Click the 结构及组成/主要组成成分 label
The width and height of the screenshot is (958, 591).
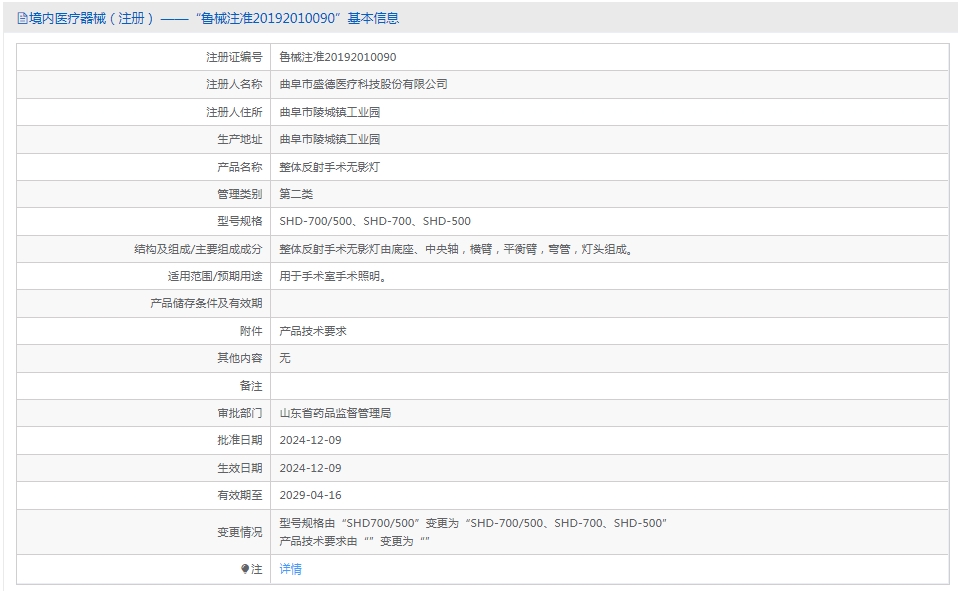coord(198,249)
